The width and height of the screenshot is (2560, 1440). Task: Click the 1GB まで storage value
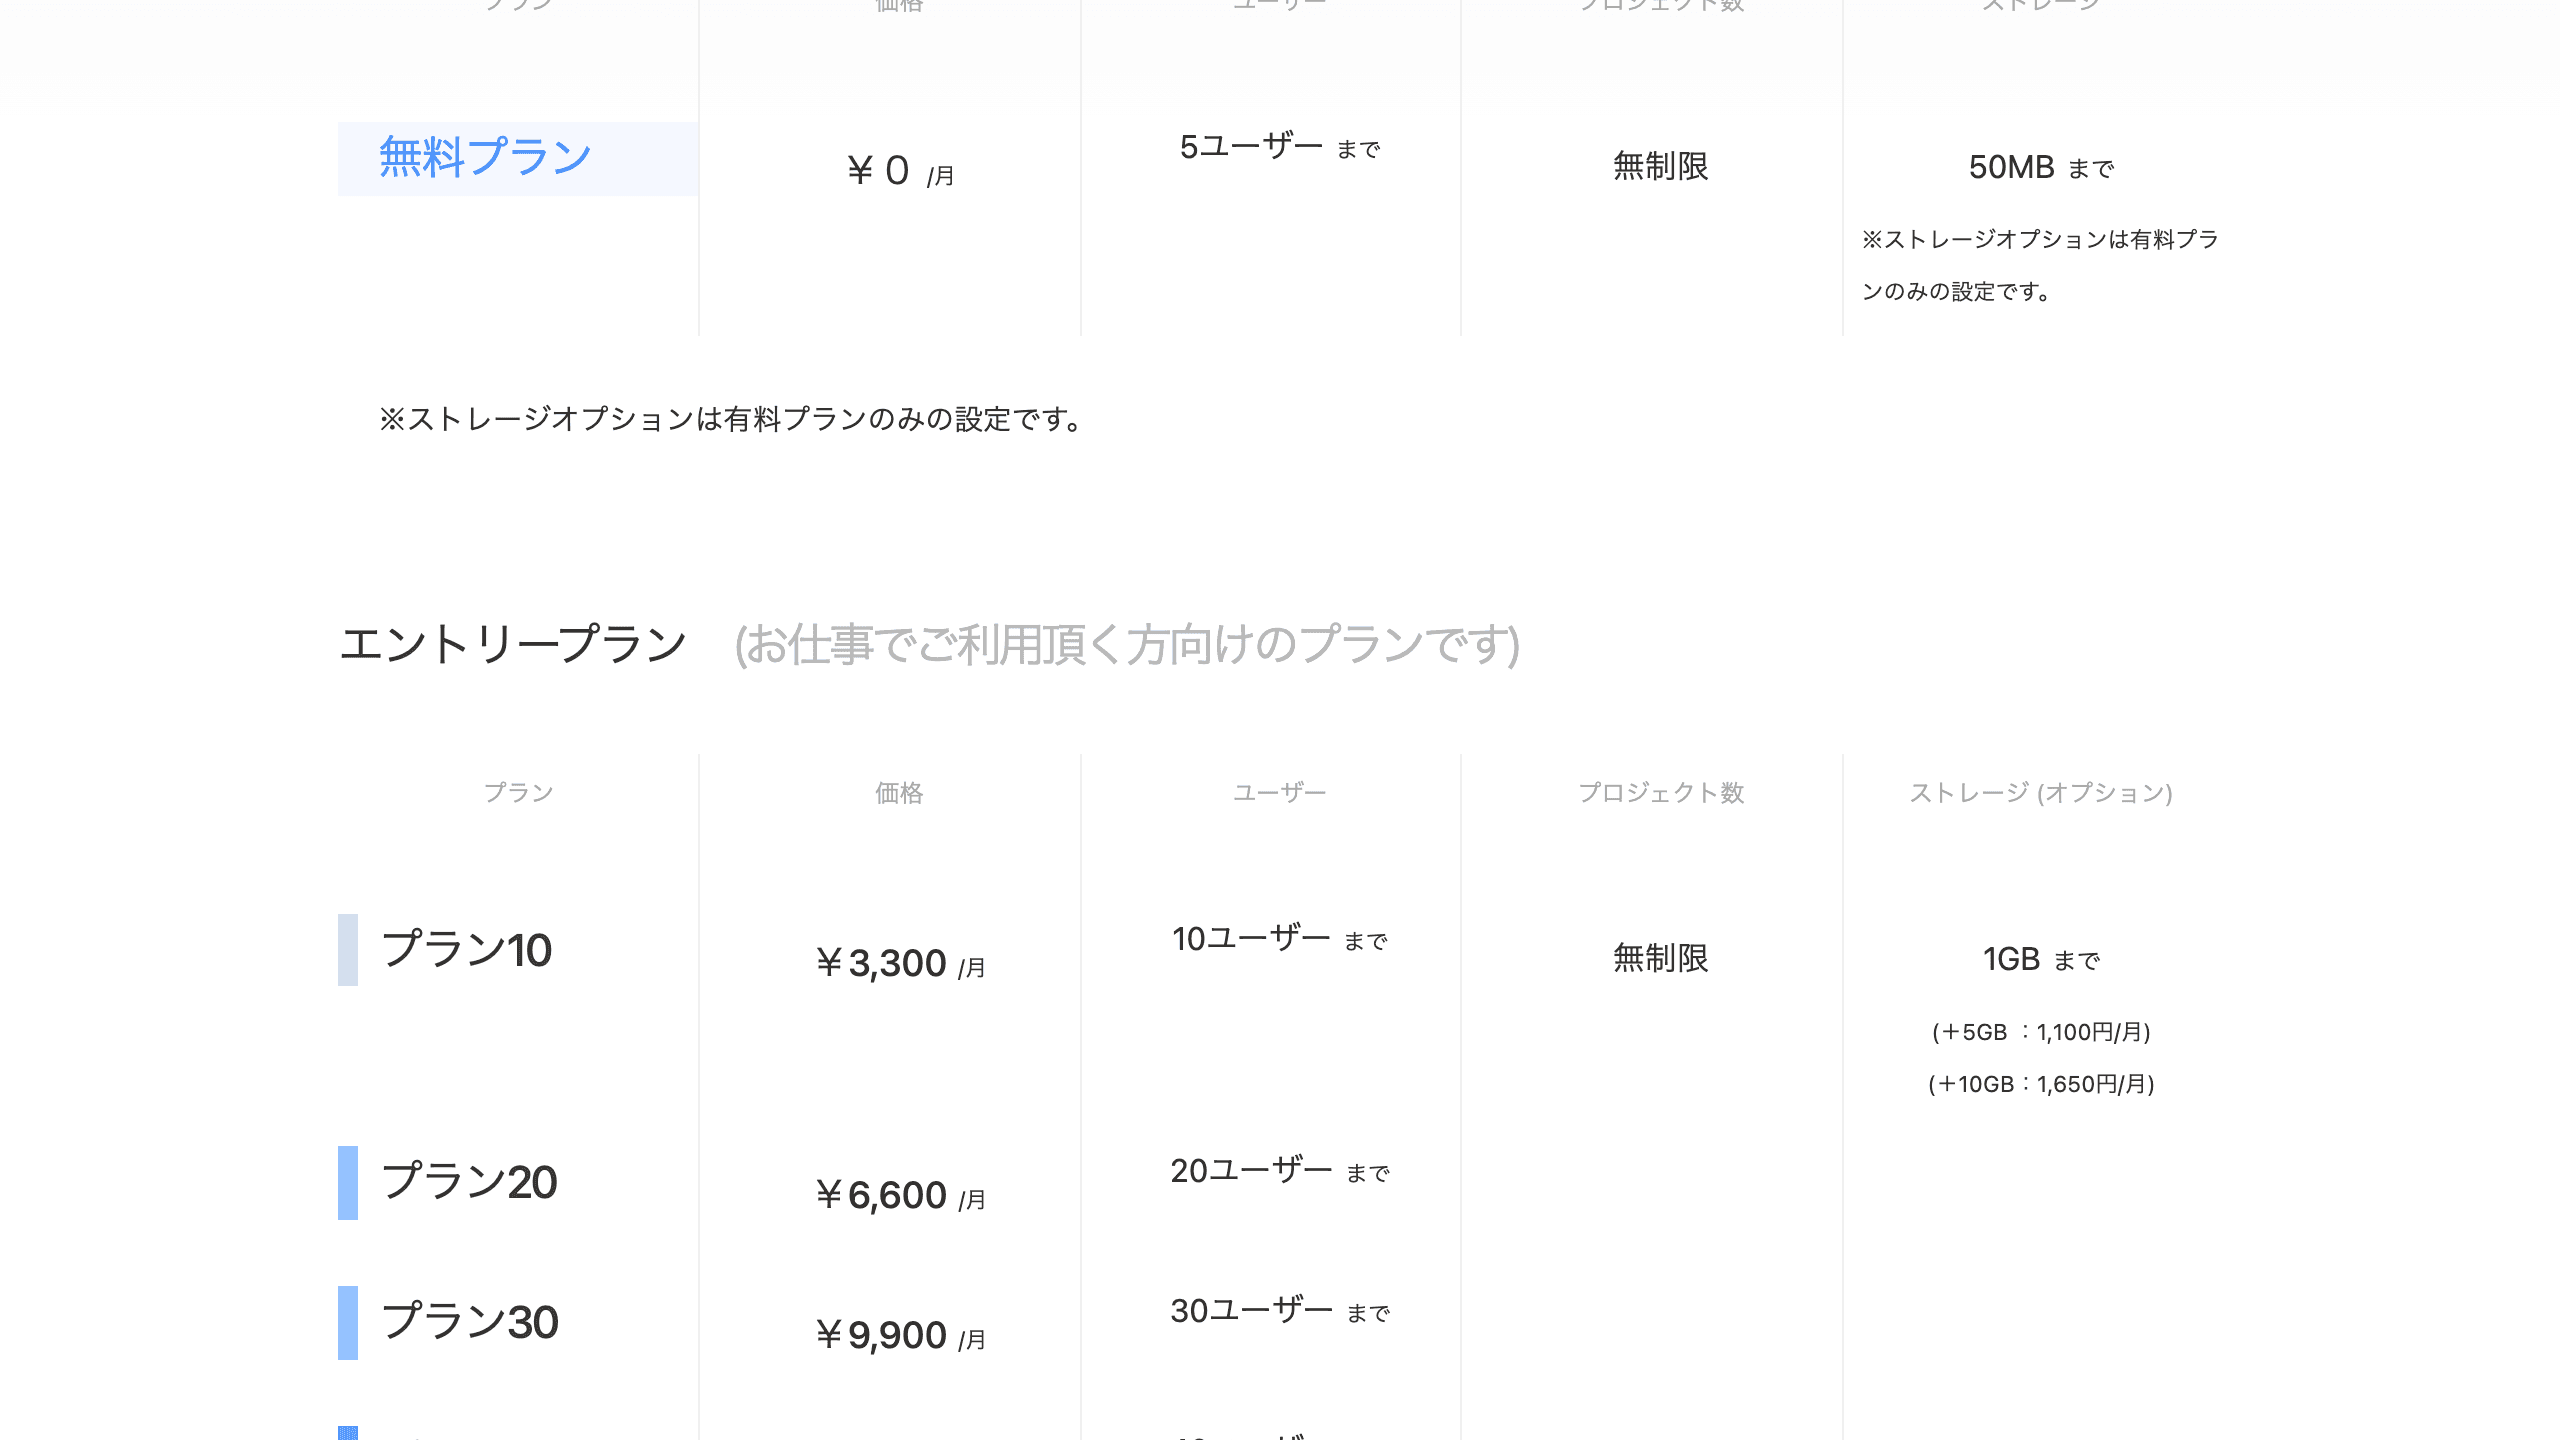click(x=2041, y=959)
